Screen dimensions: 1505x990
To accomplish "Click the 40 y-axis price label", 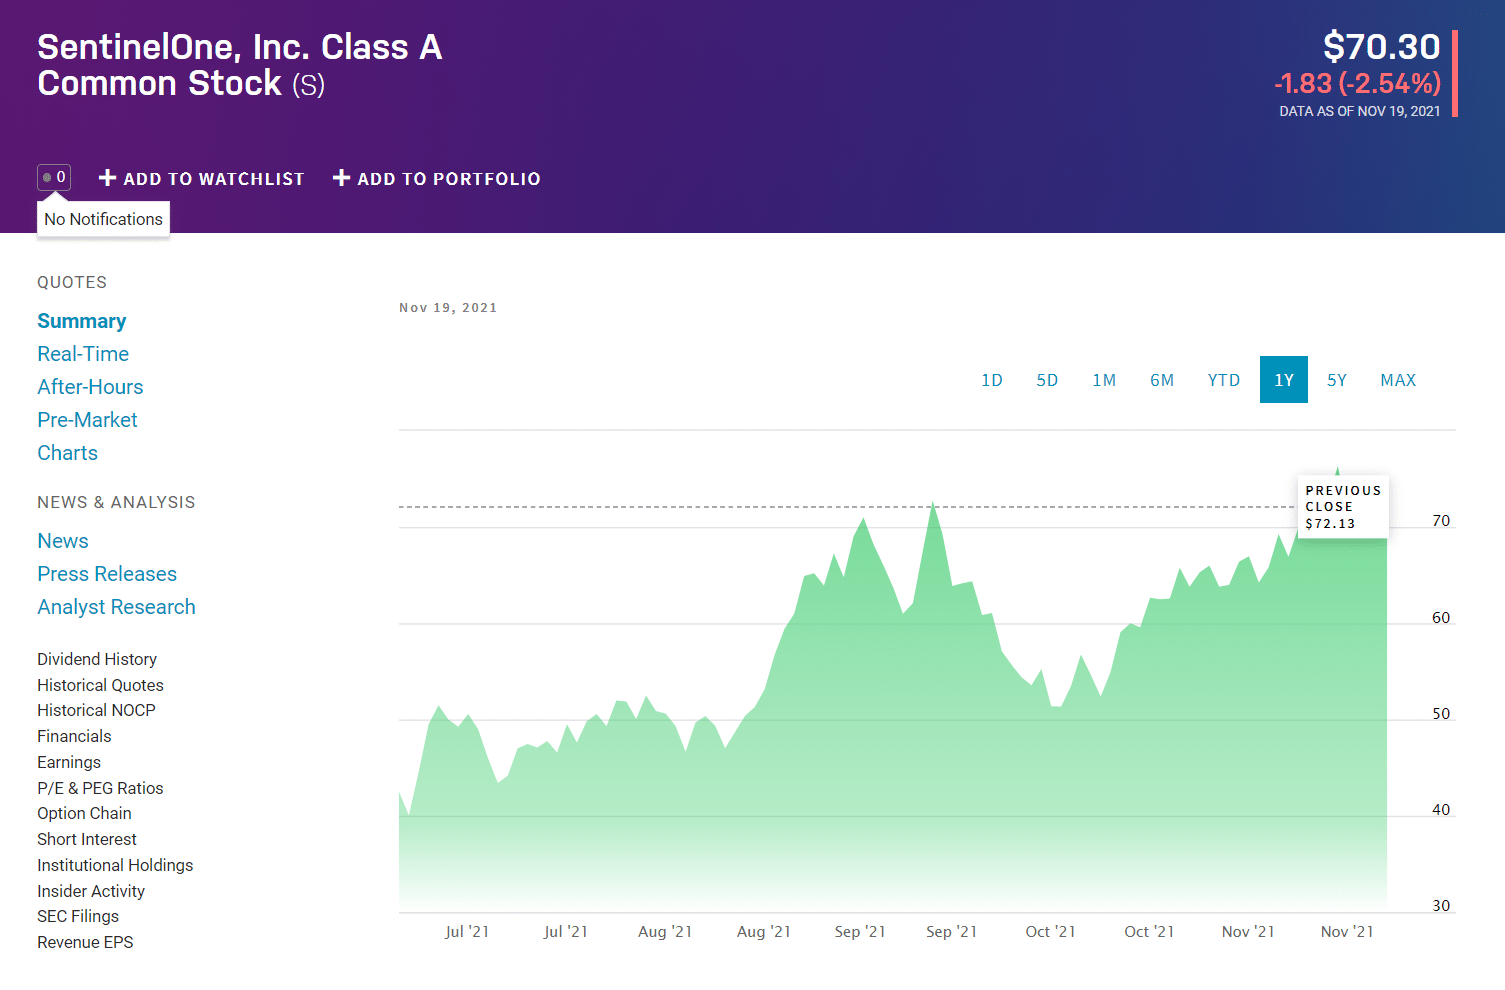I will pos(1441,810).
